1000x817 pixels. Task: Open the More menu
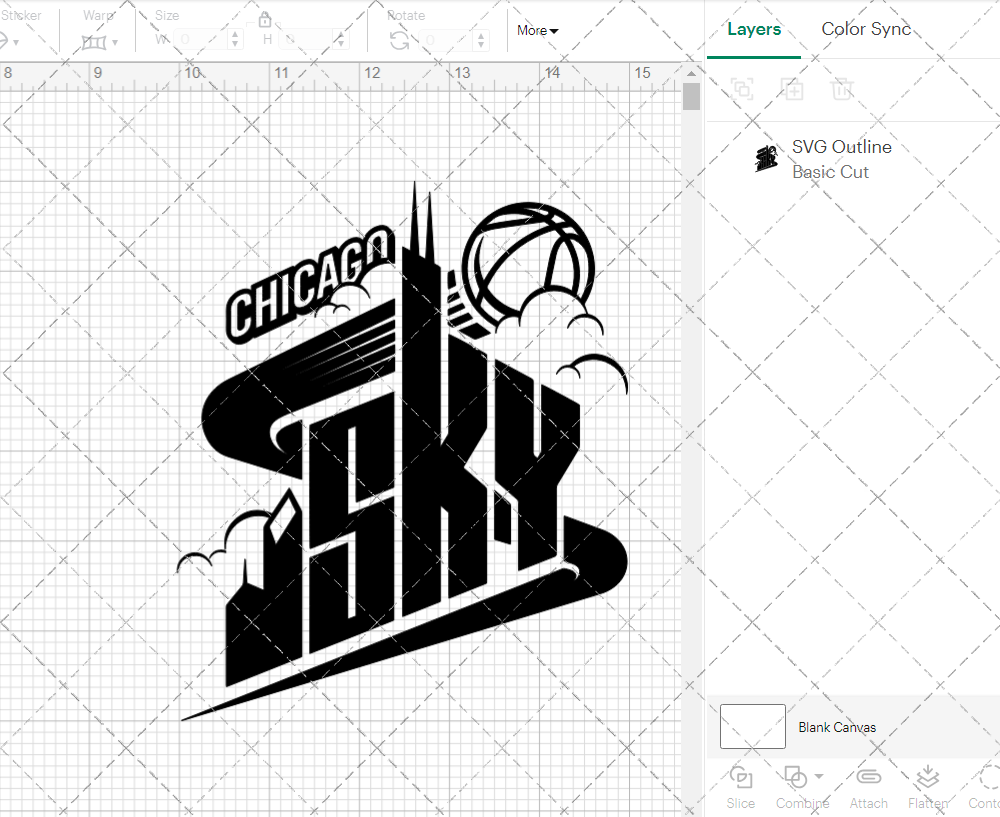[537, 31]
